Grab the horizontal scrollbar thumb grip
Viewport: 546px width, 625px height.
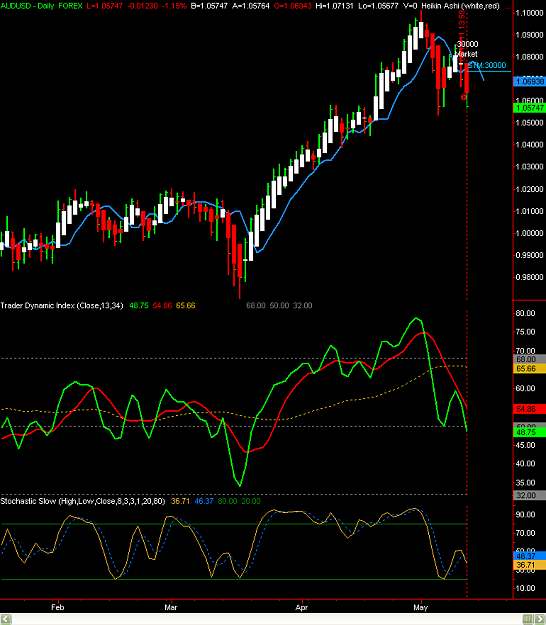tap(528, 619)
